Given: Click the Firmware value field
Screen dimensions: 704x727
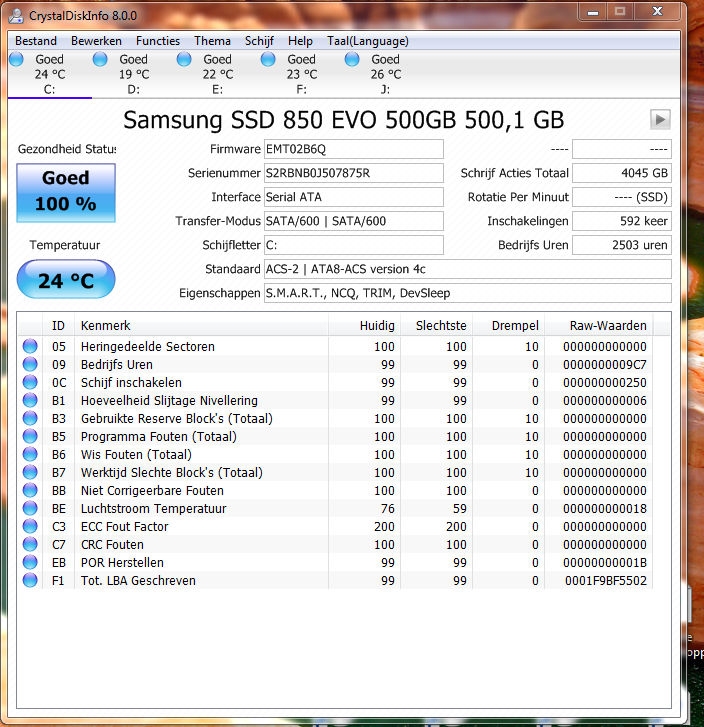Looking at the screenshot, I should tap(352, 149).
